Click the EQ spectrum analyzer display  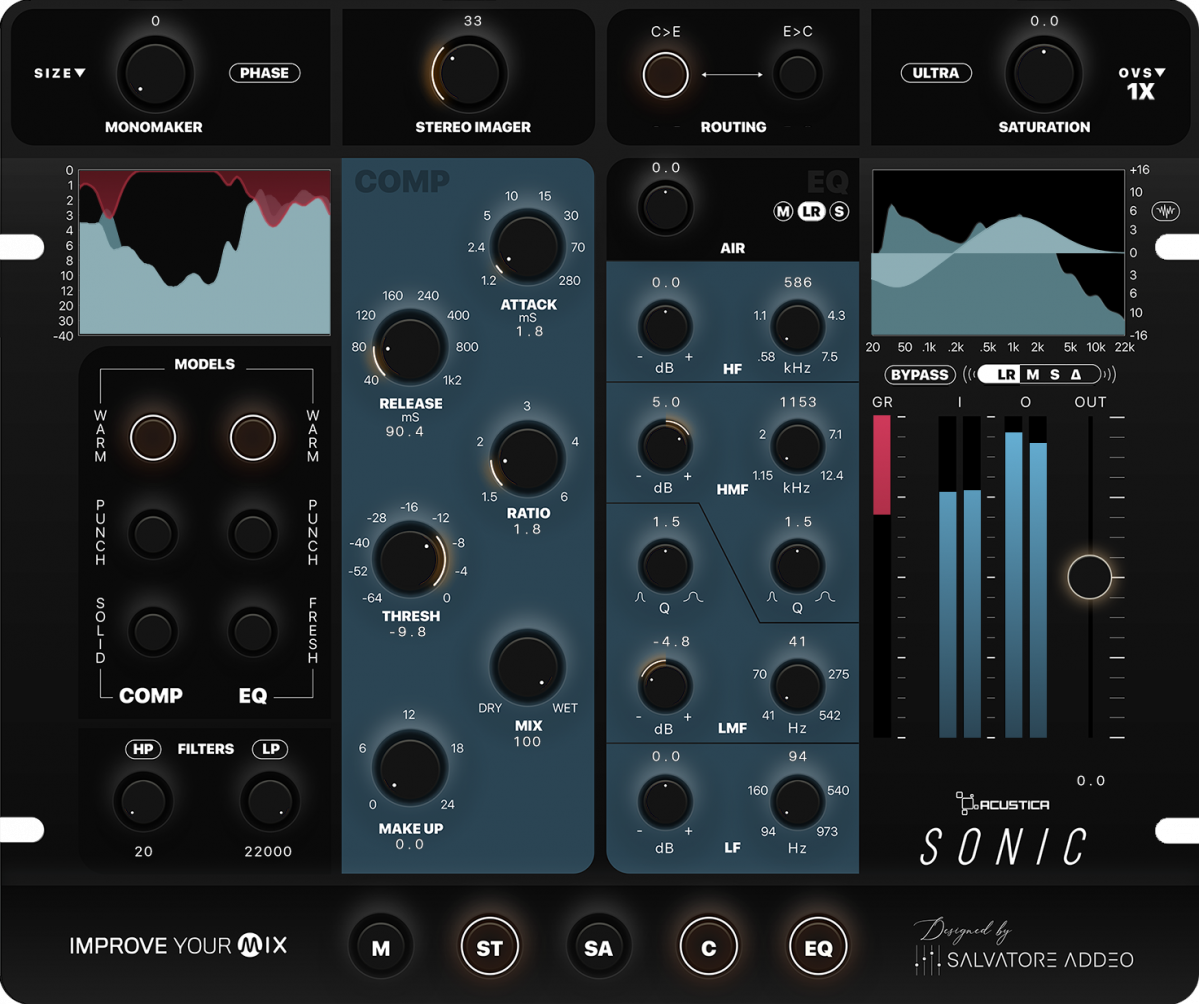point(999,252)
